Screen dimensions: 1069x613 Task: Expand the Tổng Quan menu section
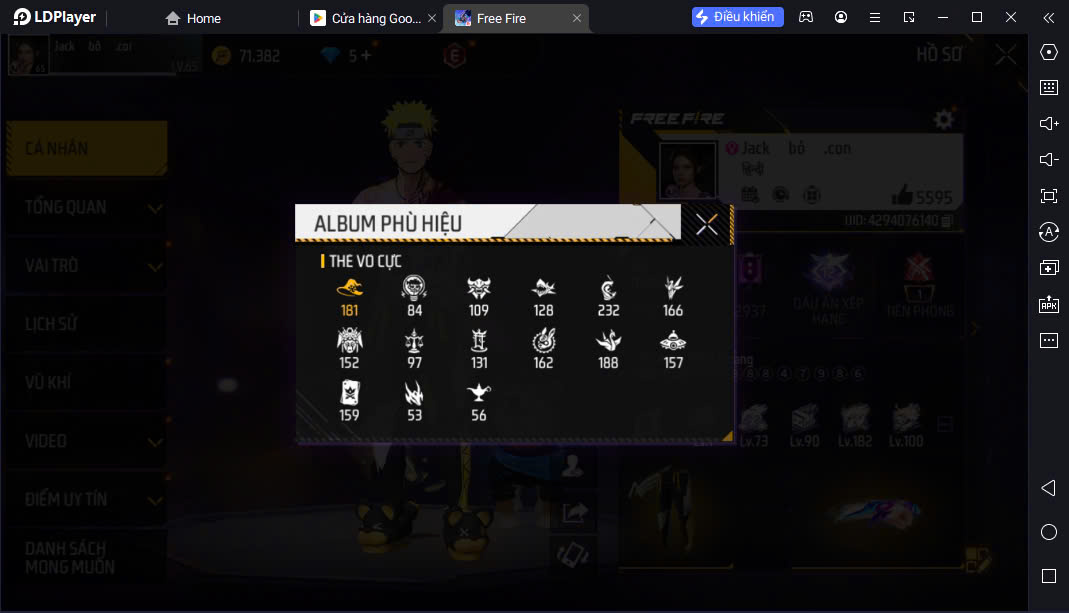click(x=87, y=207)
